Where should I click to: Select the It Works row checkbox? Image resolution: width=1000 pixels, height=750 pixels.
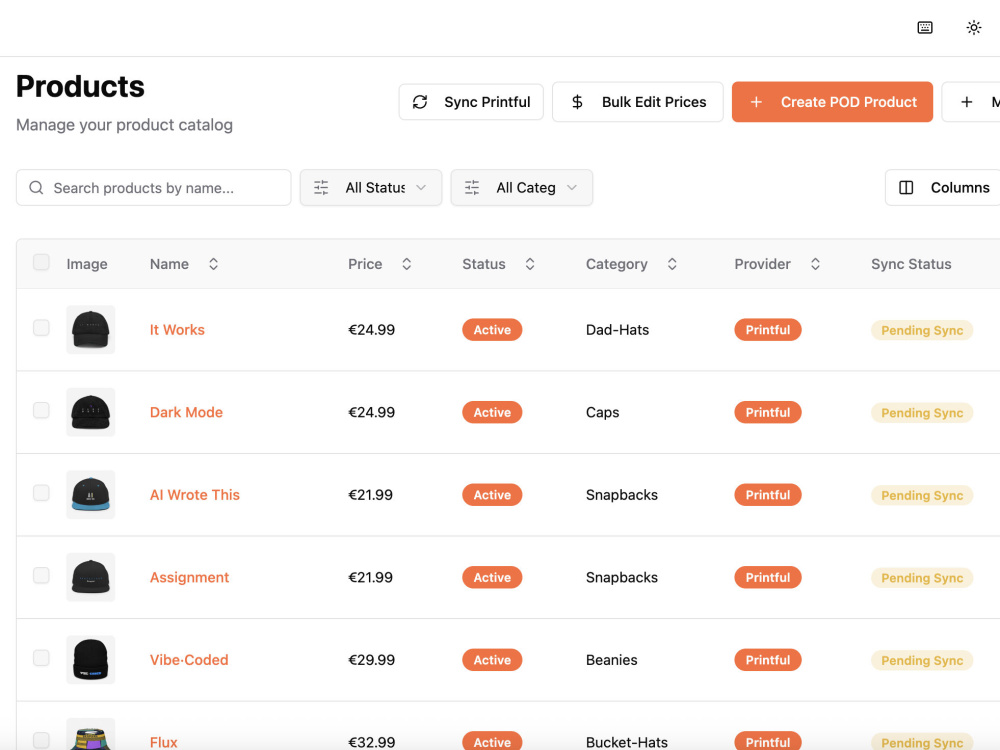41,328
